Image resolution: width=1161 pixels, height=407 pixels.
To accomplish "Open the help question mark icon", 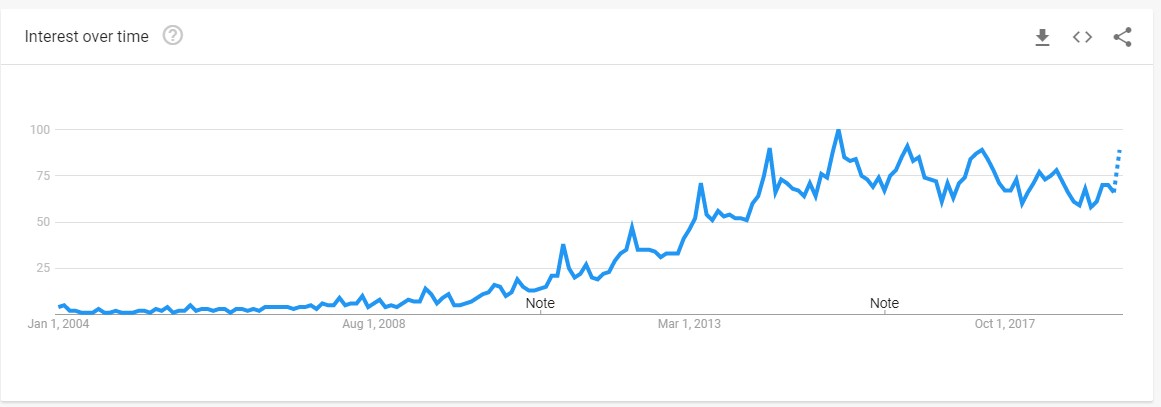I will (x=173, y=35).
